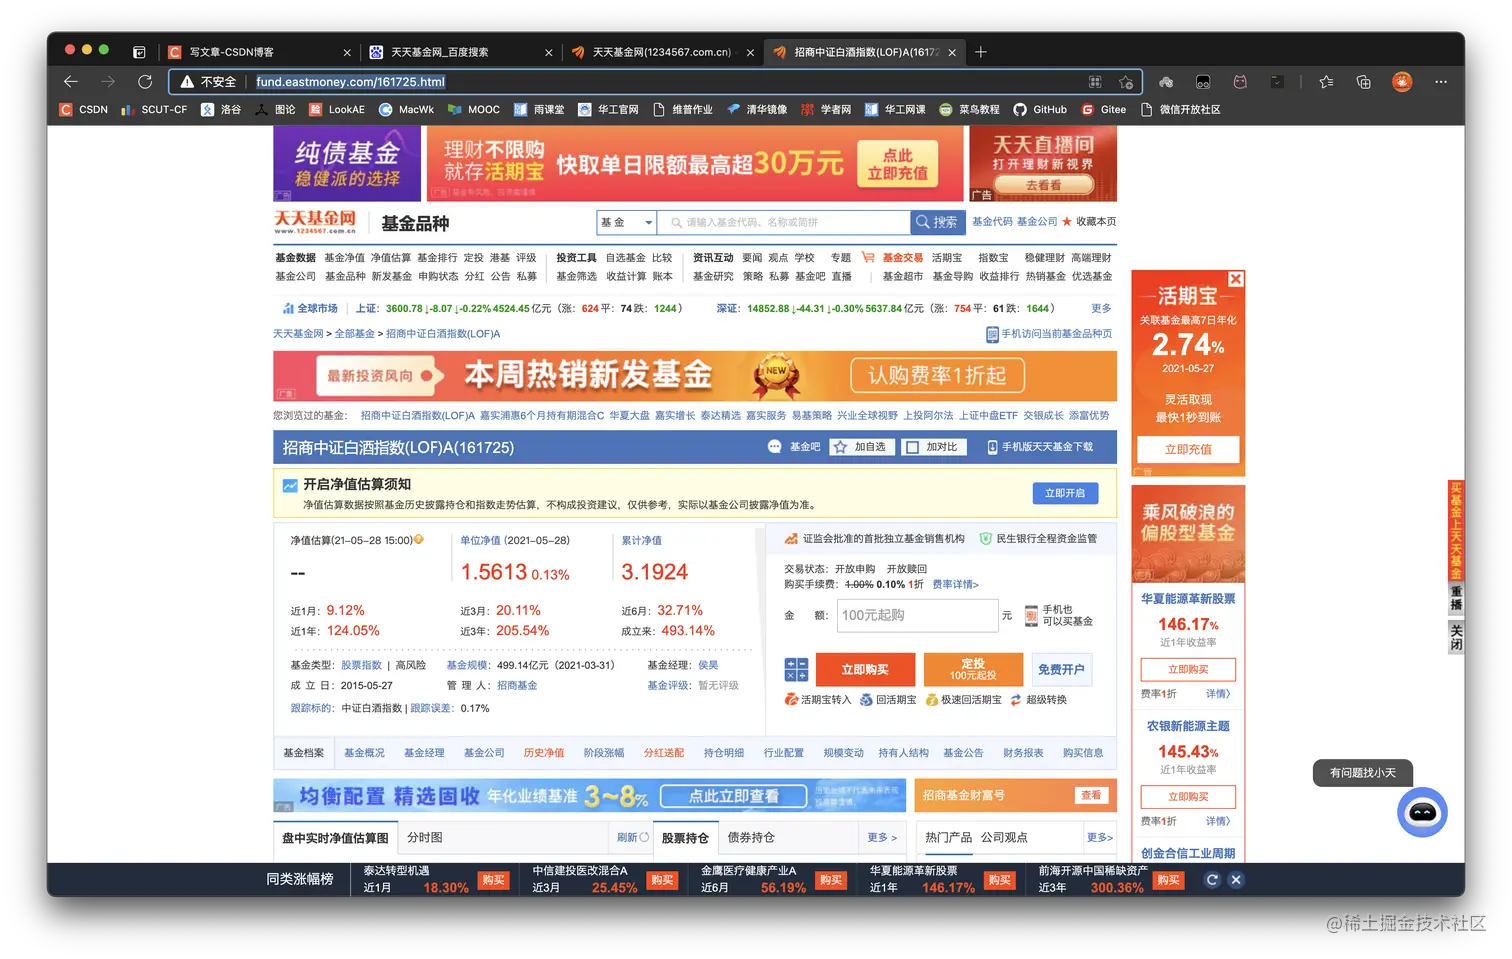The height and width of the screenshot is (959, 1512).
Task: Select the 公司观点 tab
Action: coord(1004,838)
